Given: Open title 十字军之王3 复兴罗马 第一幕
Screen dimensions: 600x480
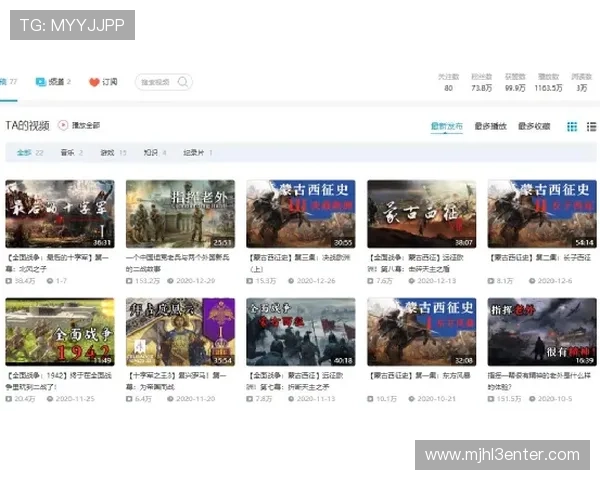Looking at the screenshot, I should 177,381.
